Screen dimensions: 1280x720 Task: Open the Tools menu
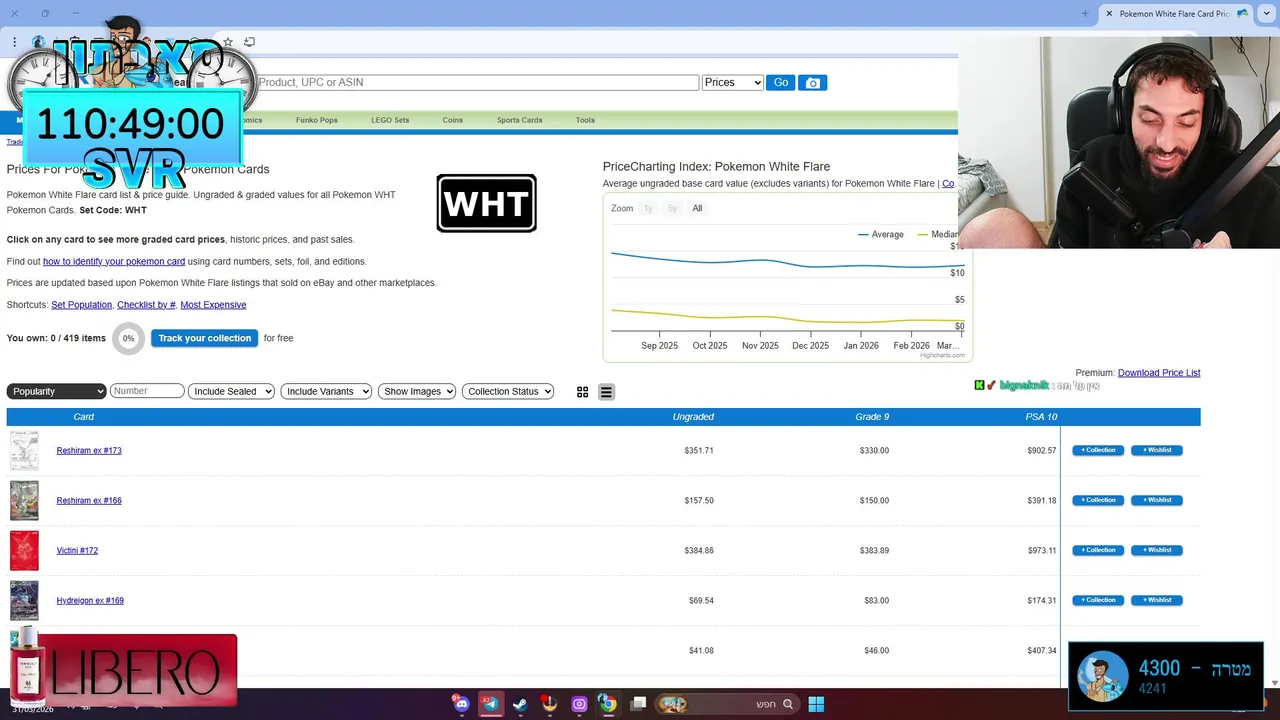coord(585,120)
